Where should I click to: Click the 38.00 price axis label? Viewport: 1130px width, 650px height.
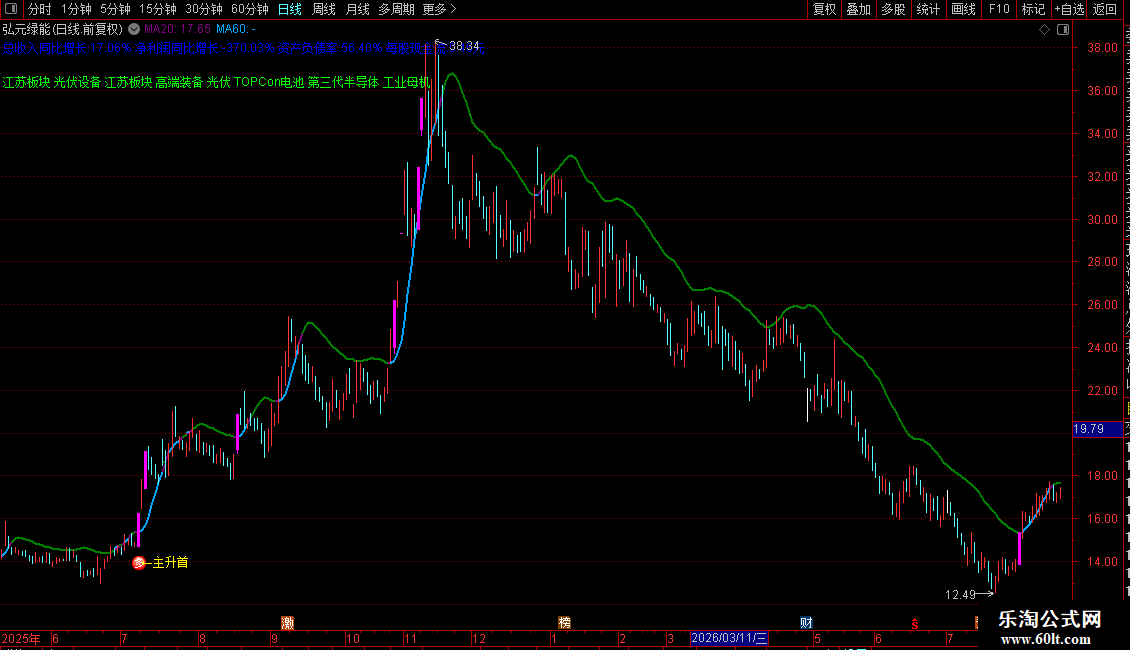click(x=1102, y=48)
